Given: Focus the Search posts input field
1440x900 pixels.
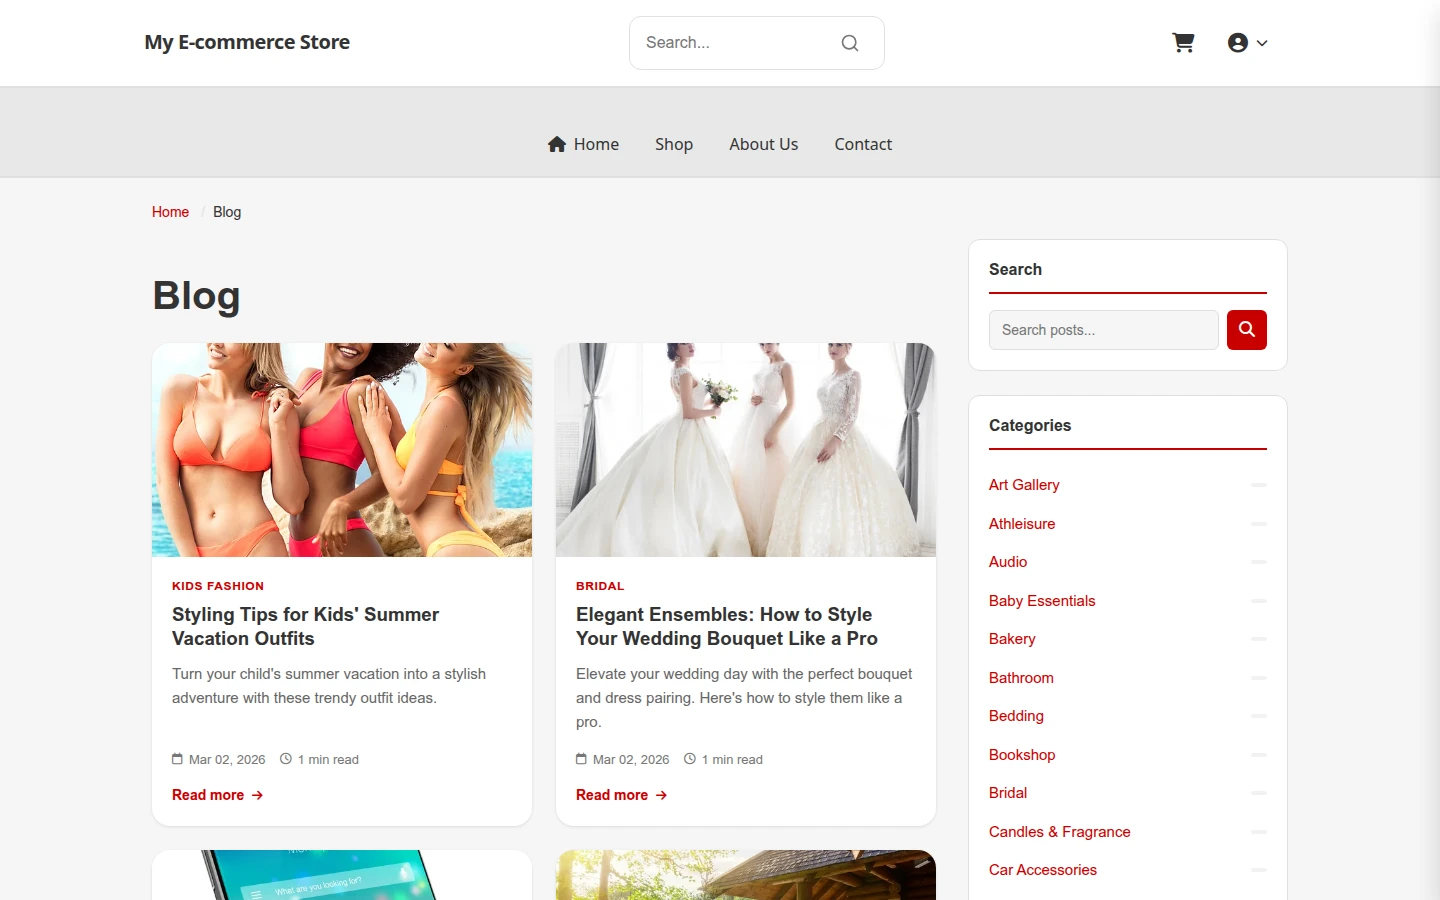Looking at the screenshot, I should click(1104, 330).
